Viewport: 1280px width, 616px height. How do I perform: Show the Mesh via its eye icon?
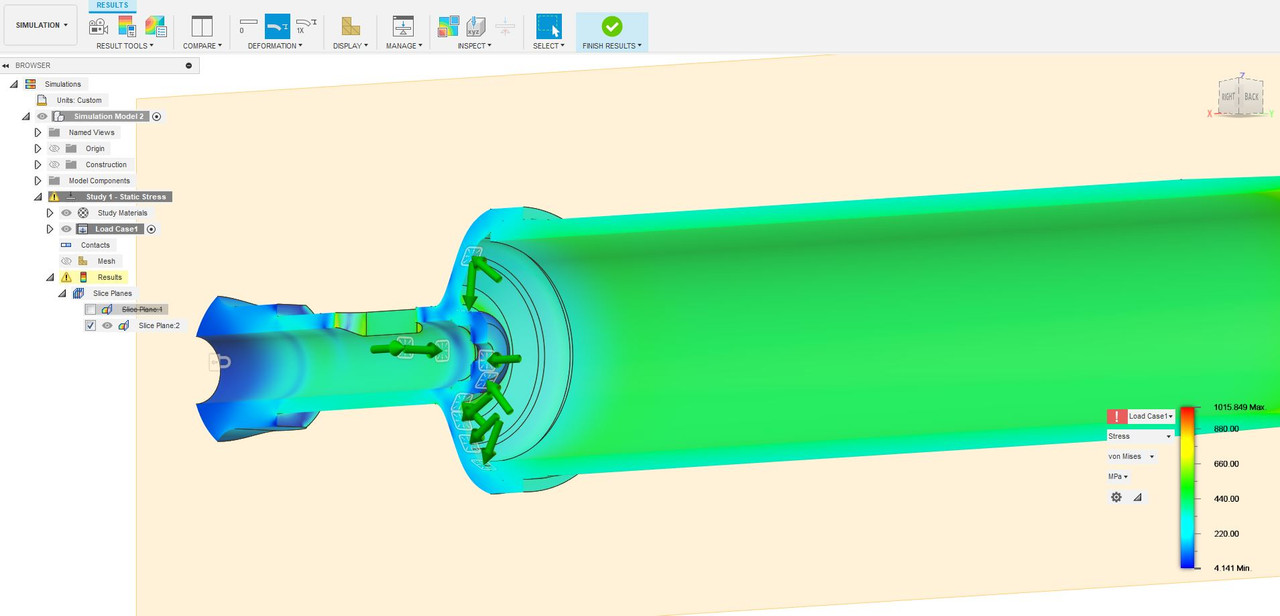(x=66, y=261)
